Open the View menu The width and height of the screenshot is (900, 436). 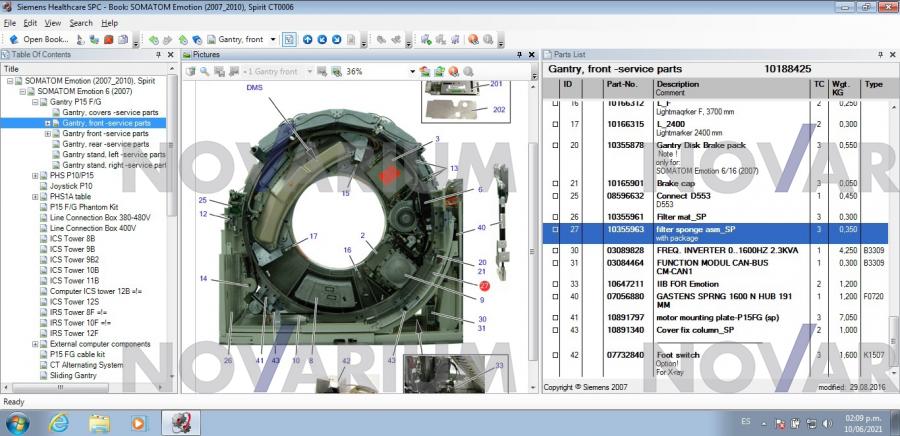[x=53, y=22]
